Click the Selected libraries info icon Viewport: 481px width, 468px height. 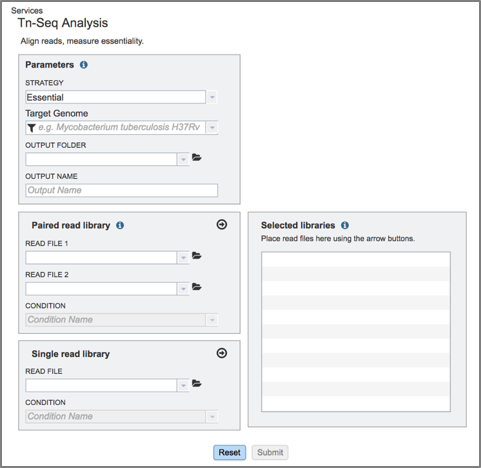345,225
